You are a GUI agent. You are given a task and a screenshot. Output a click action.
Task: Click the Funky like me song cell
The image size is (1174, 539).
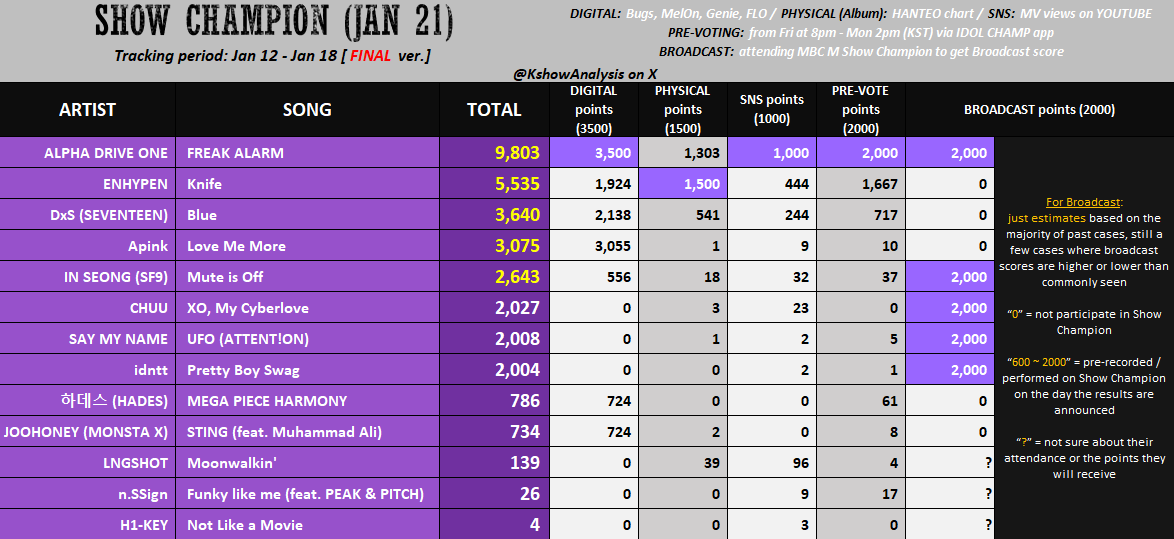point(308,494)
